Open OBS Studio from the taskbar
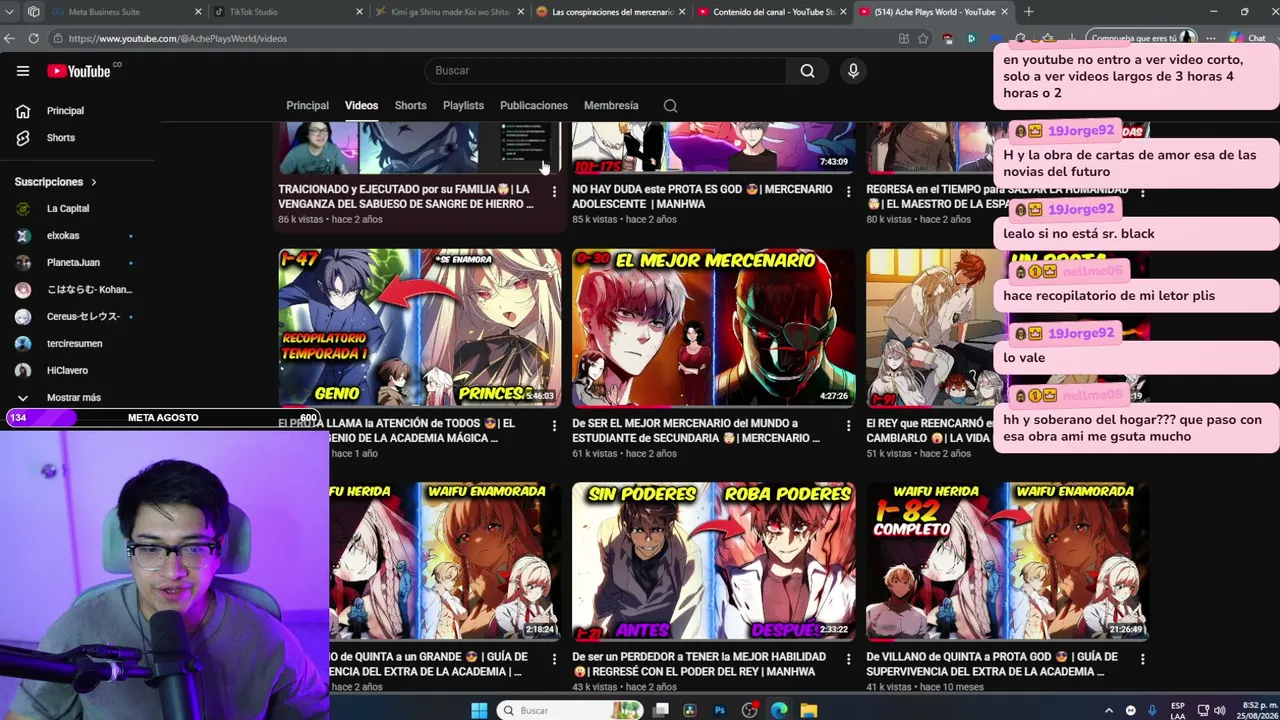 (x=749, y=710)
